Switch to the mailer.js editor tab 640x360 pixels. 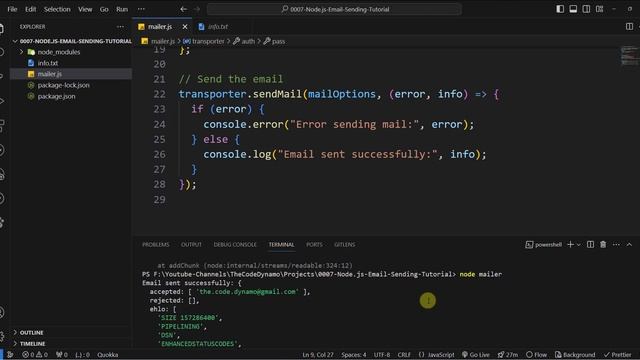click(160, 27)
